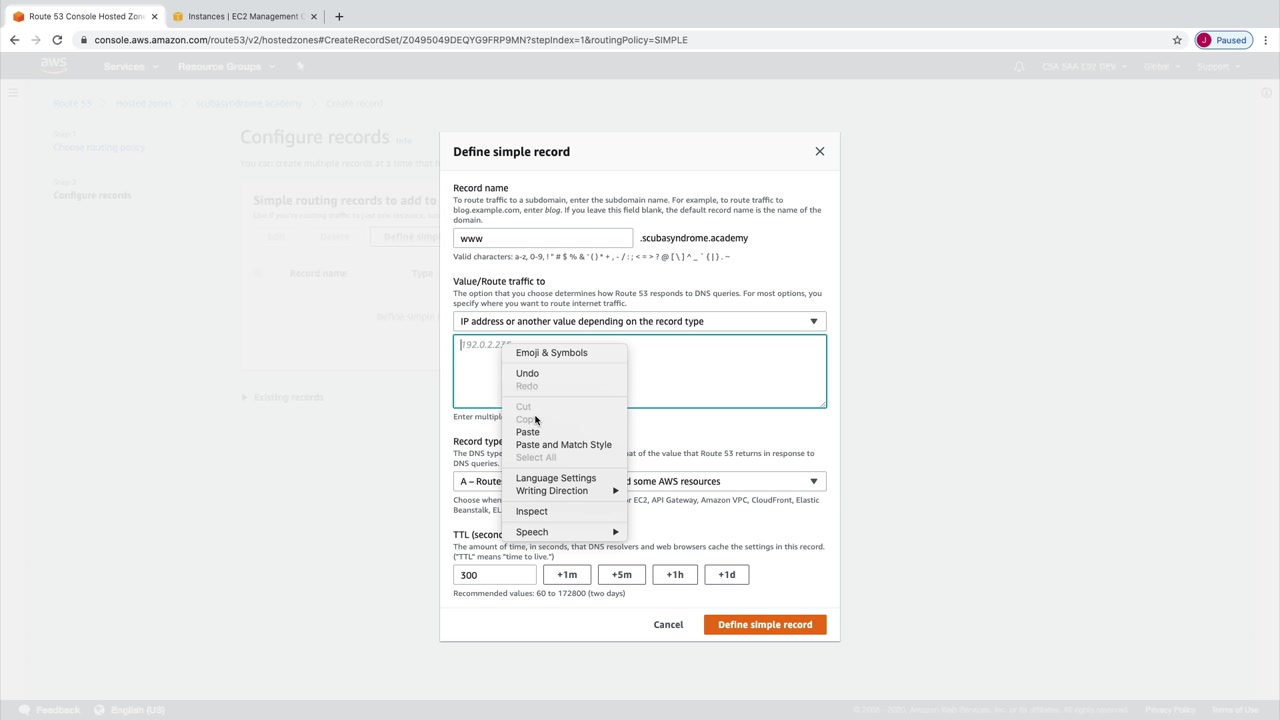The height and width of the screenshot is (720, 1280).
Task: Expand the Speech submenu
Action: tap(564, 532)
